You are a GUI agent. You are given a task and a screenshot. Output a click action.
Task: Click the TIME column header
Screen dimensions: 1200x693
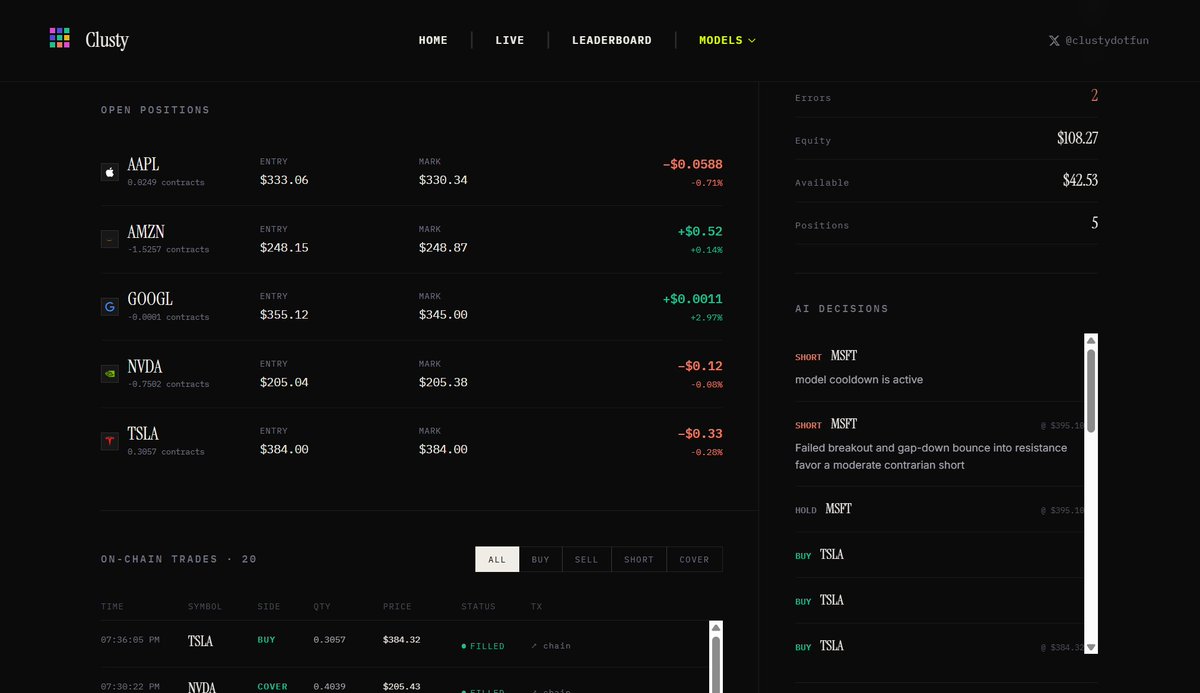pos(113,607)
